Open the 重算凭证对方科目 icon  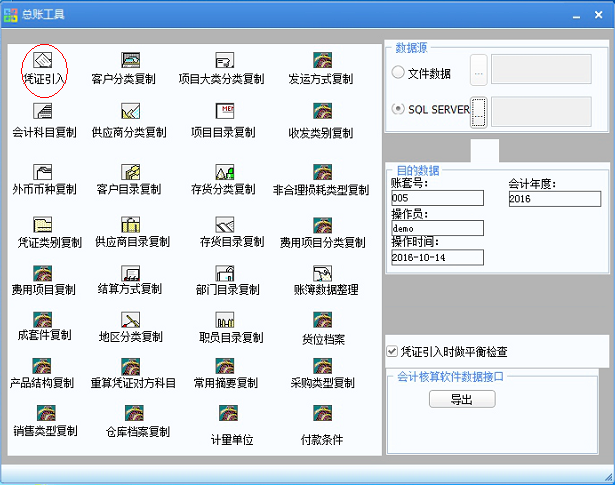pyautogui.click(x=131, y=366)
